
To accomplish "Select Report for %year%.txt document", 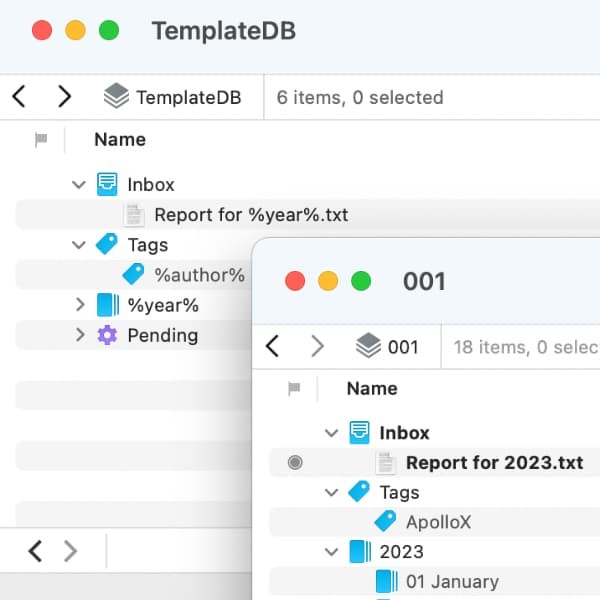I will tap(250, 215).
